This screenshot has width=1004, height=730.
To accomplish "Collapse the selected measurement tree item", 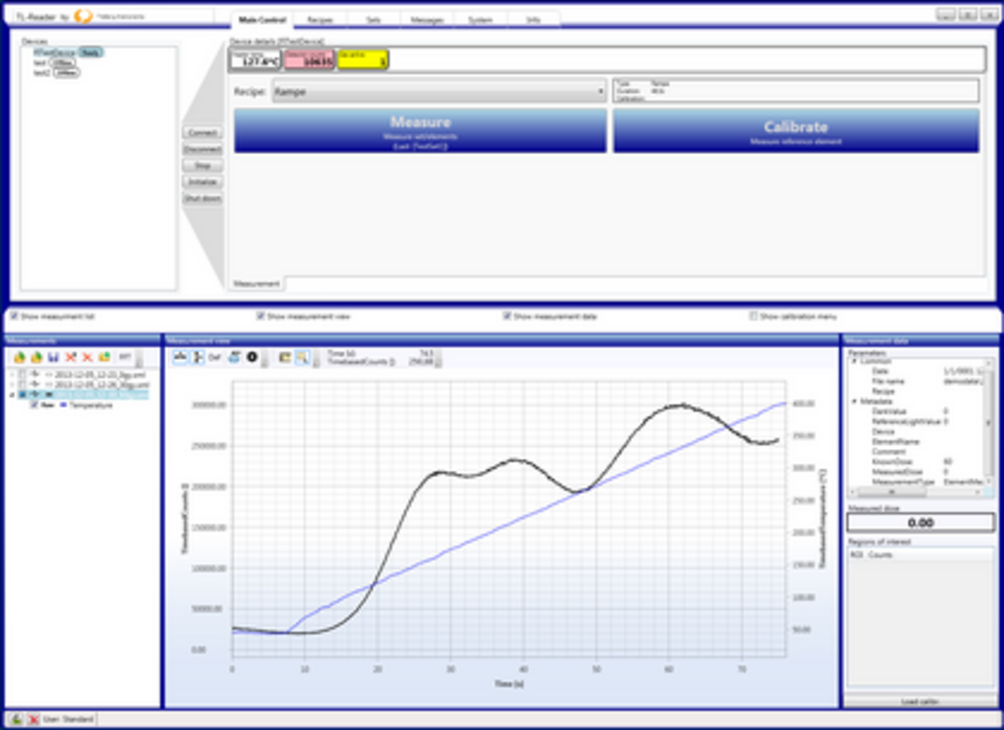I will coord(10,395).
